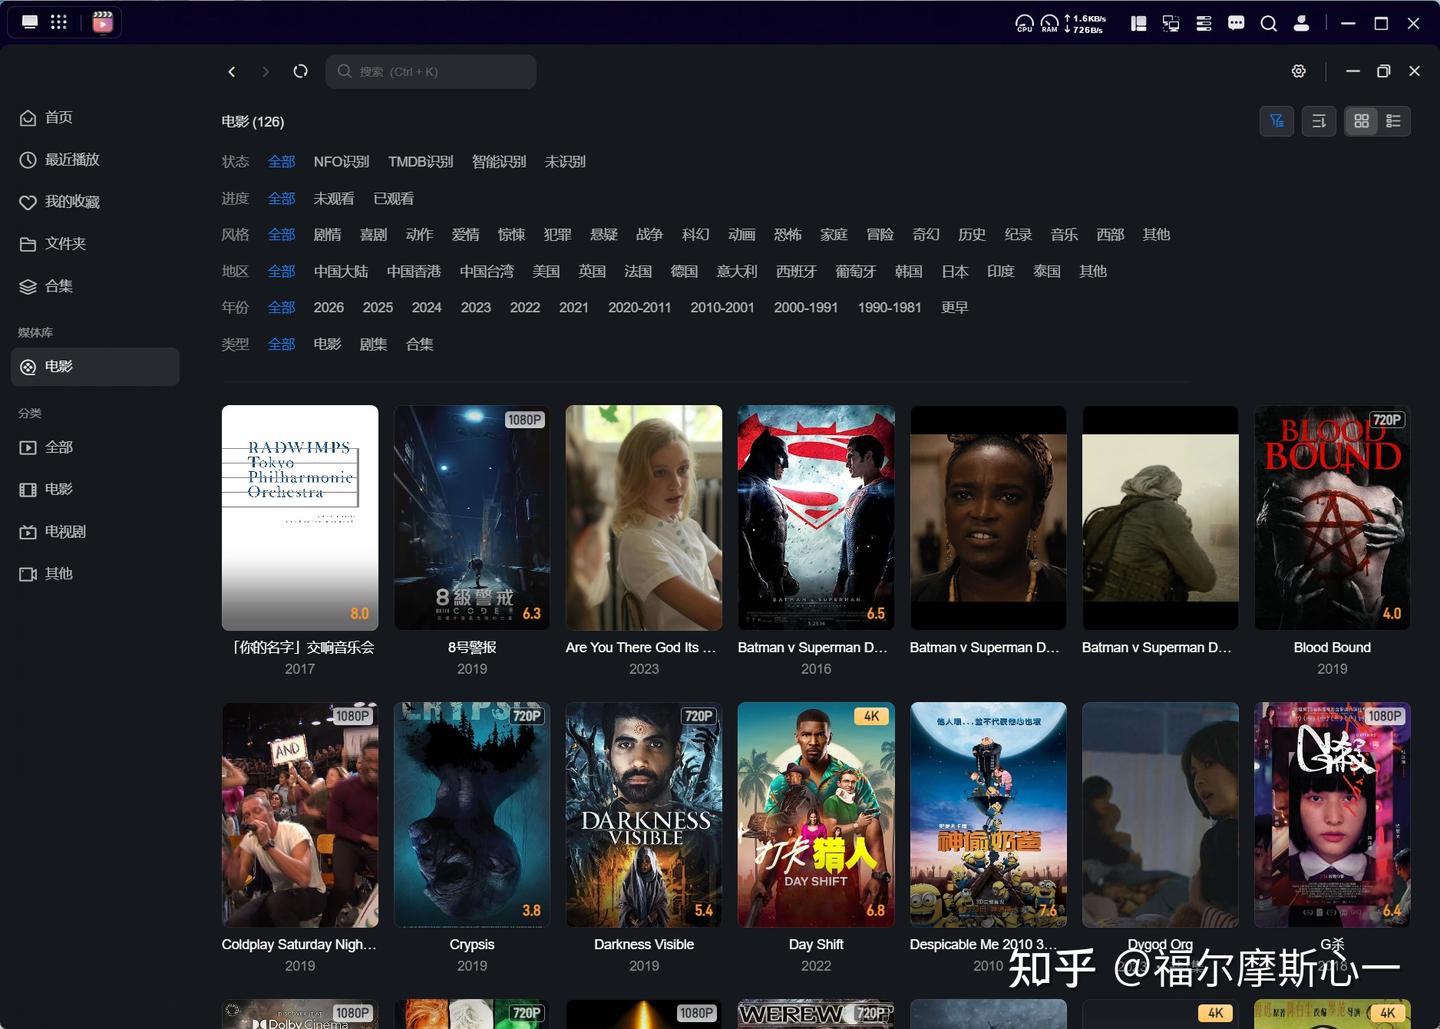The image size is (1440, 1029).
Task: Filter status by NFO识别
Action: pos(341,162)
